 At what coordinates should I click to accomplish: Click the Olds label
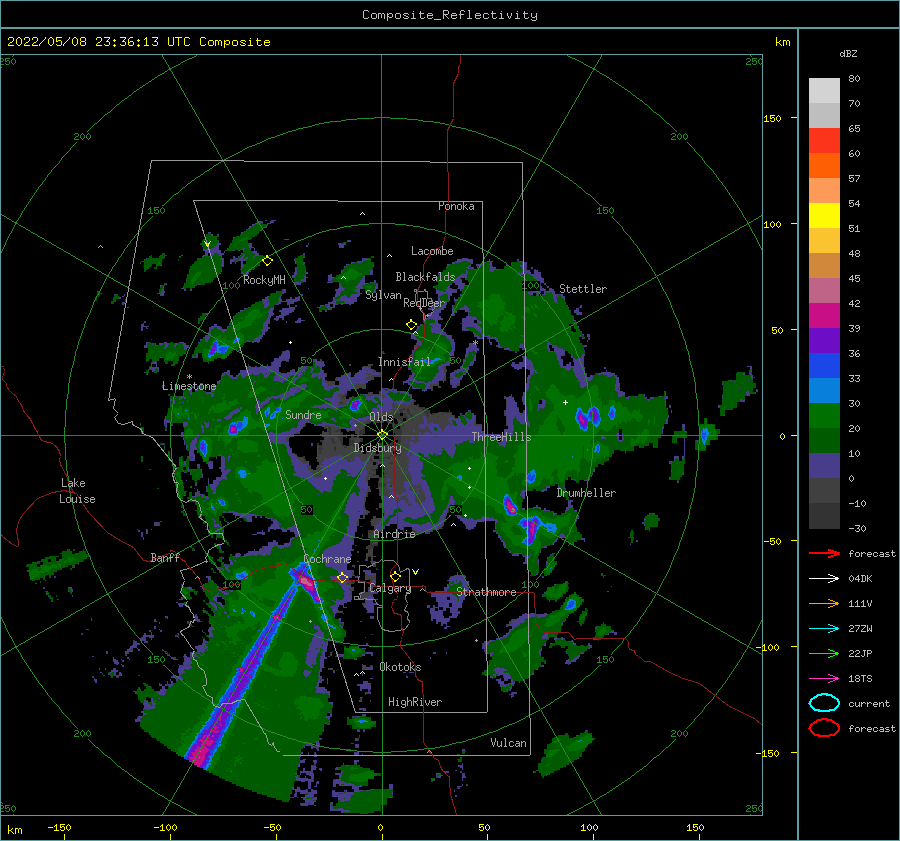pyautogui.click(x=381, y=417)
